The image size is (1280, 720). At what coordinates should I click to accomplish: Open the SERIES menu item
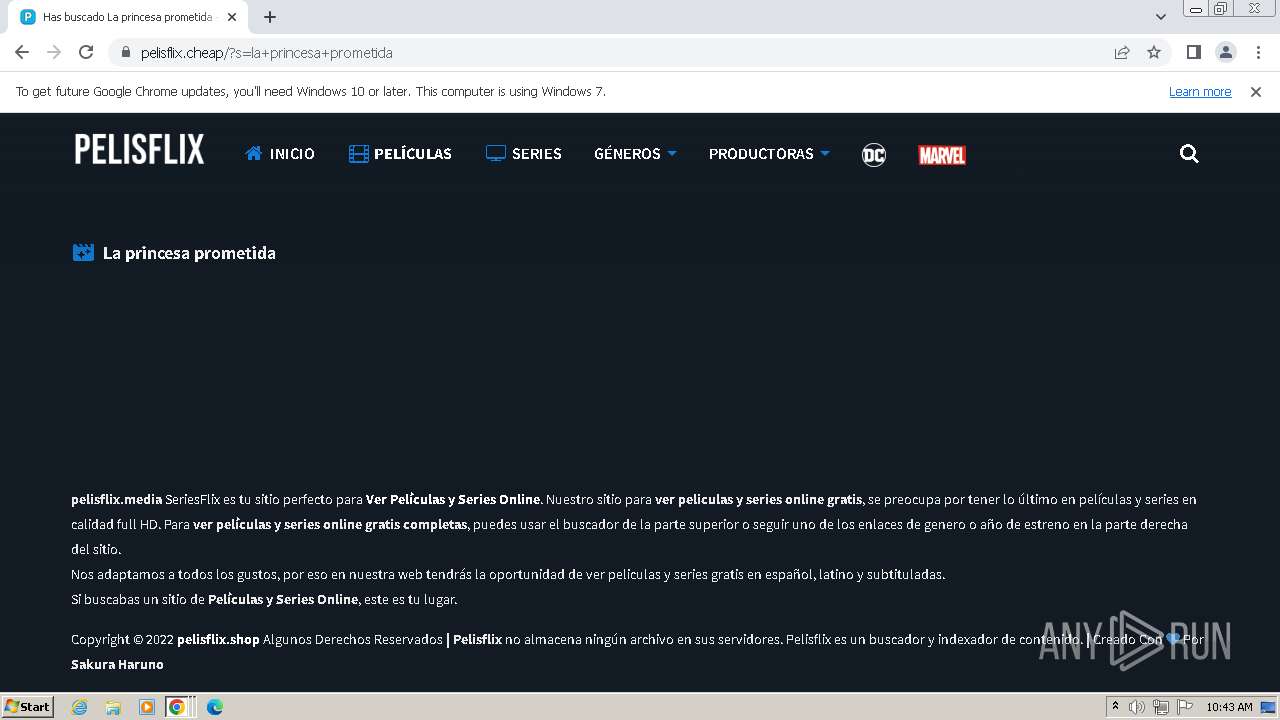524,154
